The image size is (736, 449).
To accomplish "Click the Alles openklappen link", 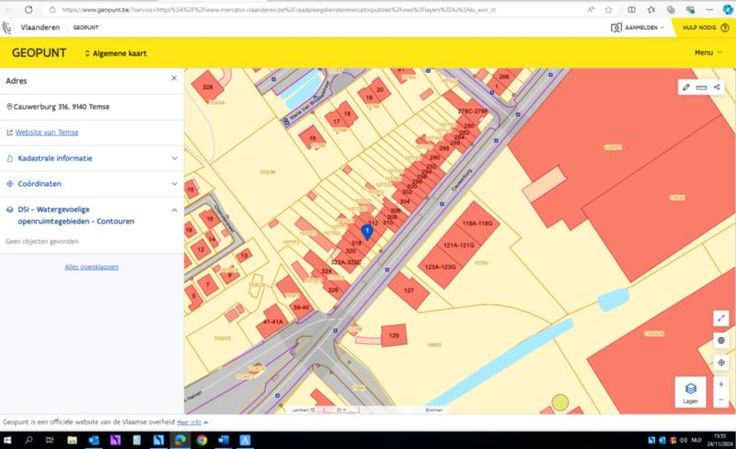I will pyautogui.click(x=92, y=267).
